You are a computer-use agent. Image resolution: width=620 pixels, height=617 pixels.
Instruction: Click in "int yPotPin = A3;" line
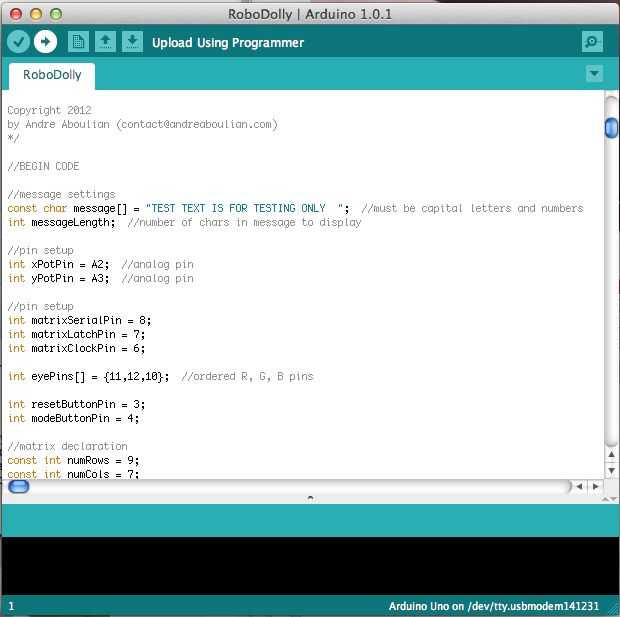[x=59, y=278]
